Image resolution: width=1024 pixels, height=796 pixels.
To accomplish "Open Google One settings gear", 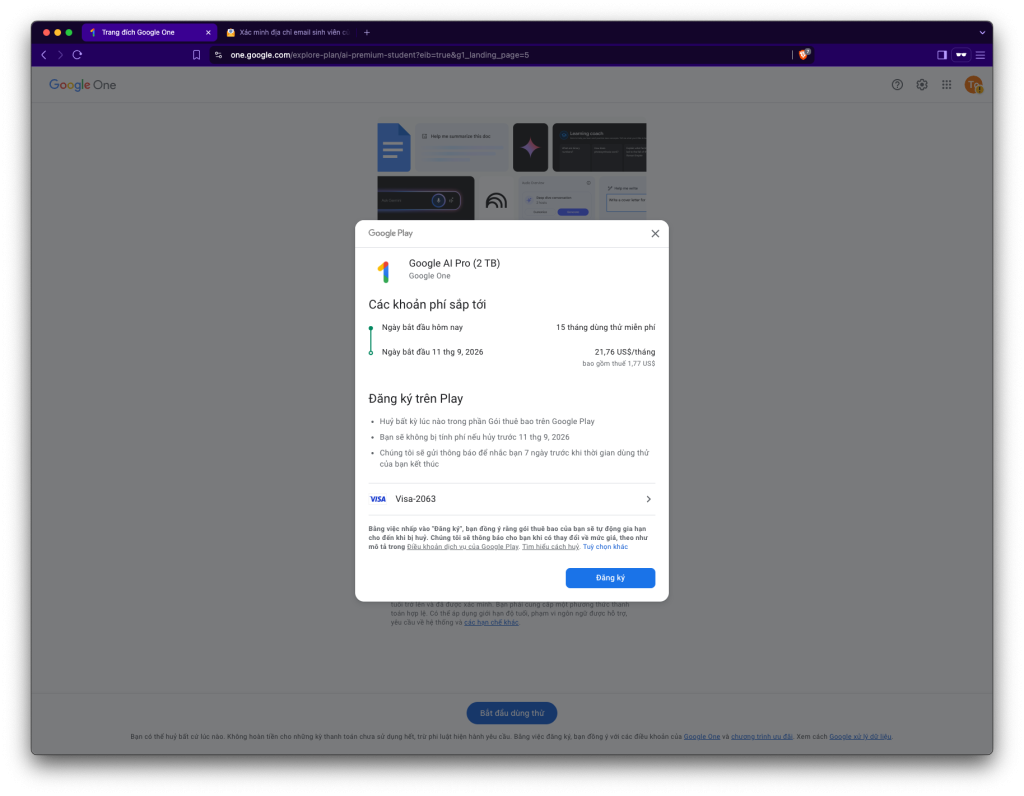I will point(921,85).
